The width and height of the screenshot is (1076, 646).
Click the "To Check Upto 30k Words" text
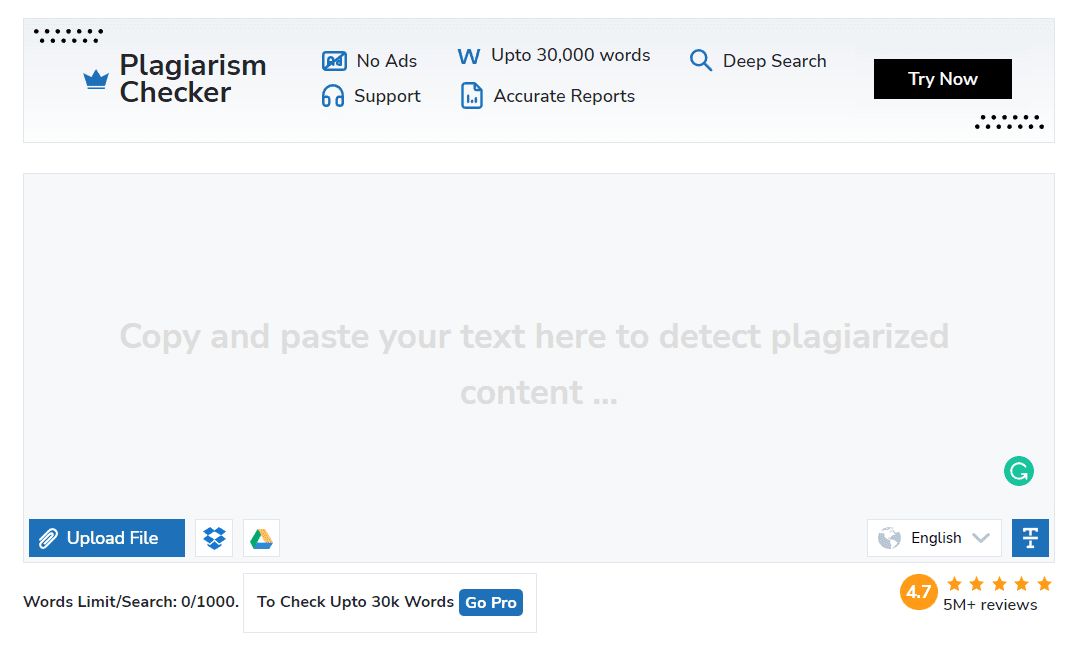[355, 602]
